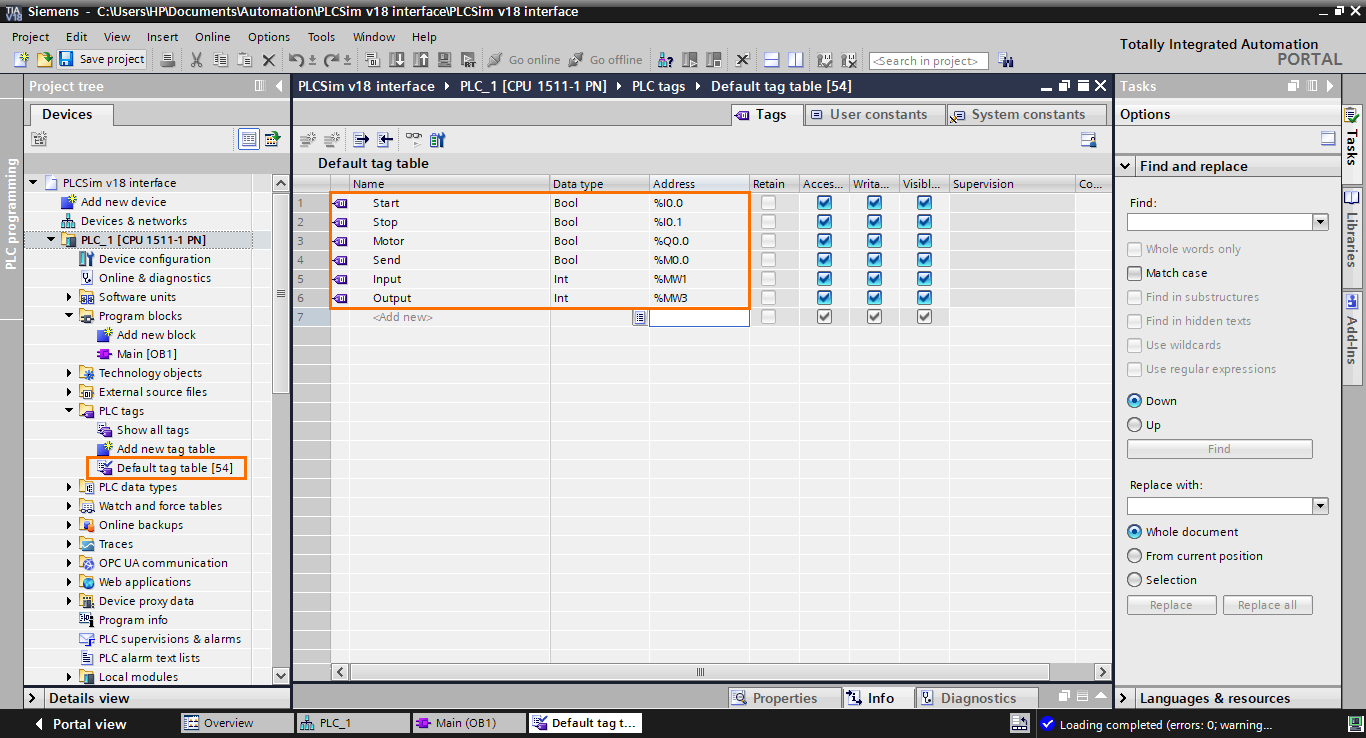Viewport: 1366px width, 738px height.
Task: Open project using folder toolbar icon
Action: coord(45,60)
